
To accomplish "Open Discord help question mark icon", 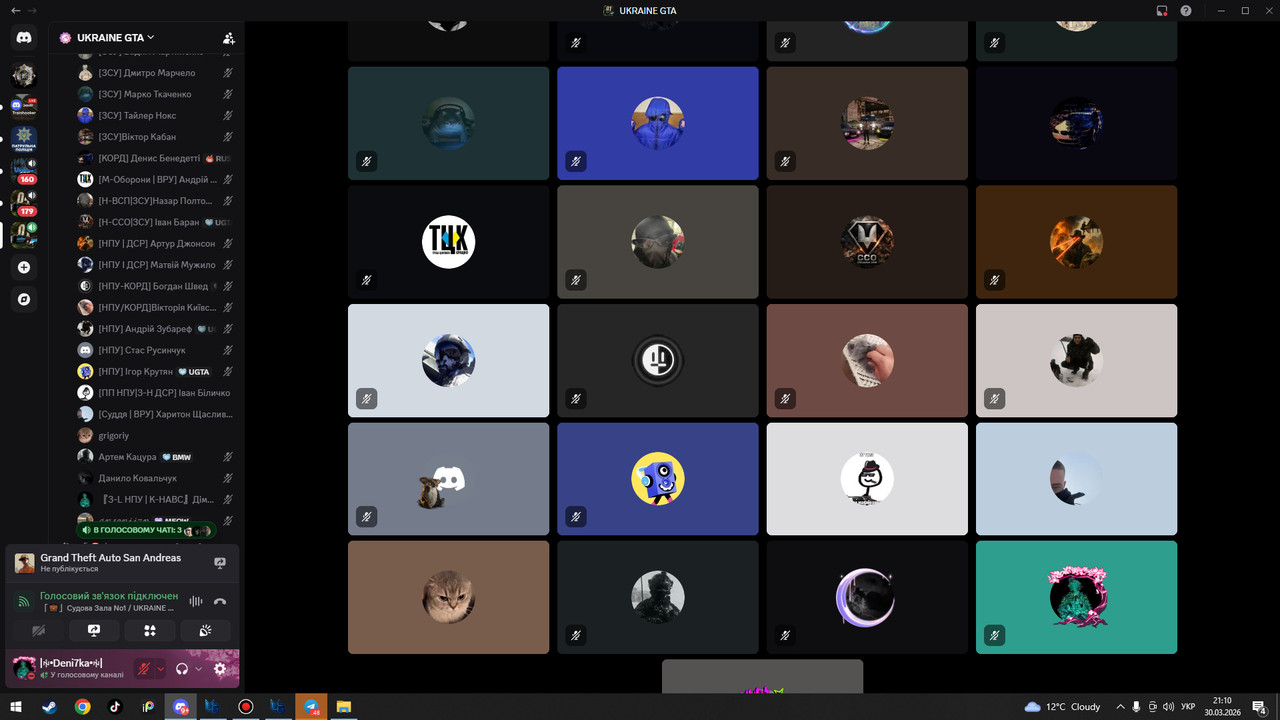I will point(1186,10).
